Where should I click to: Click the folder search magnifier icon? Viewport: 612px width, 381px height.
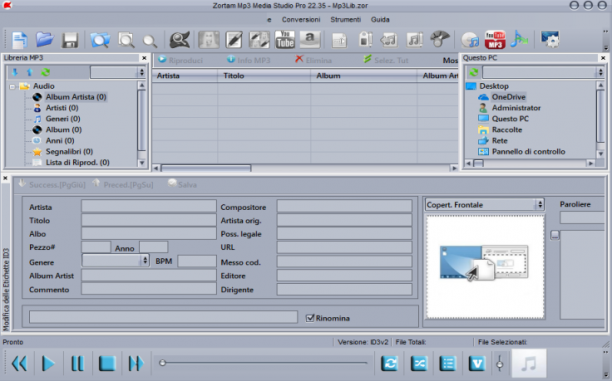click(x=100, y=40)
